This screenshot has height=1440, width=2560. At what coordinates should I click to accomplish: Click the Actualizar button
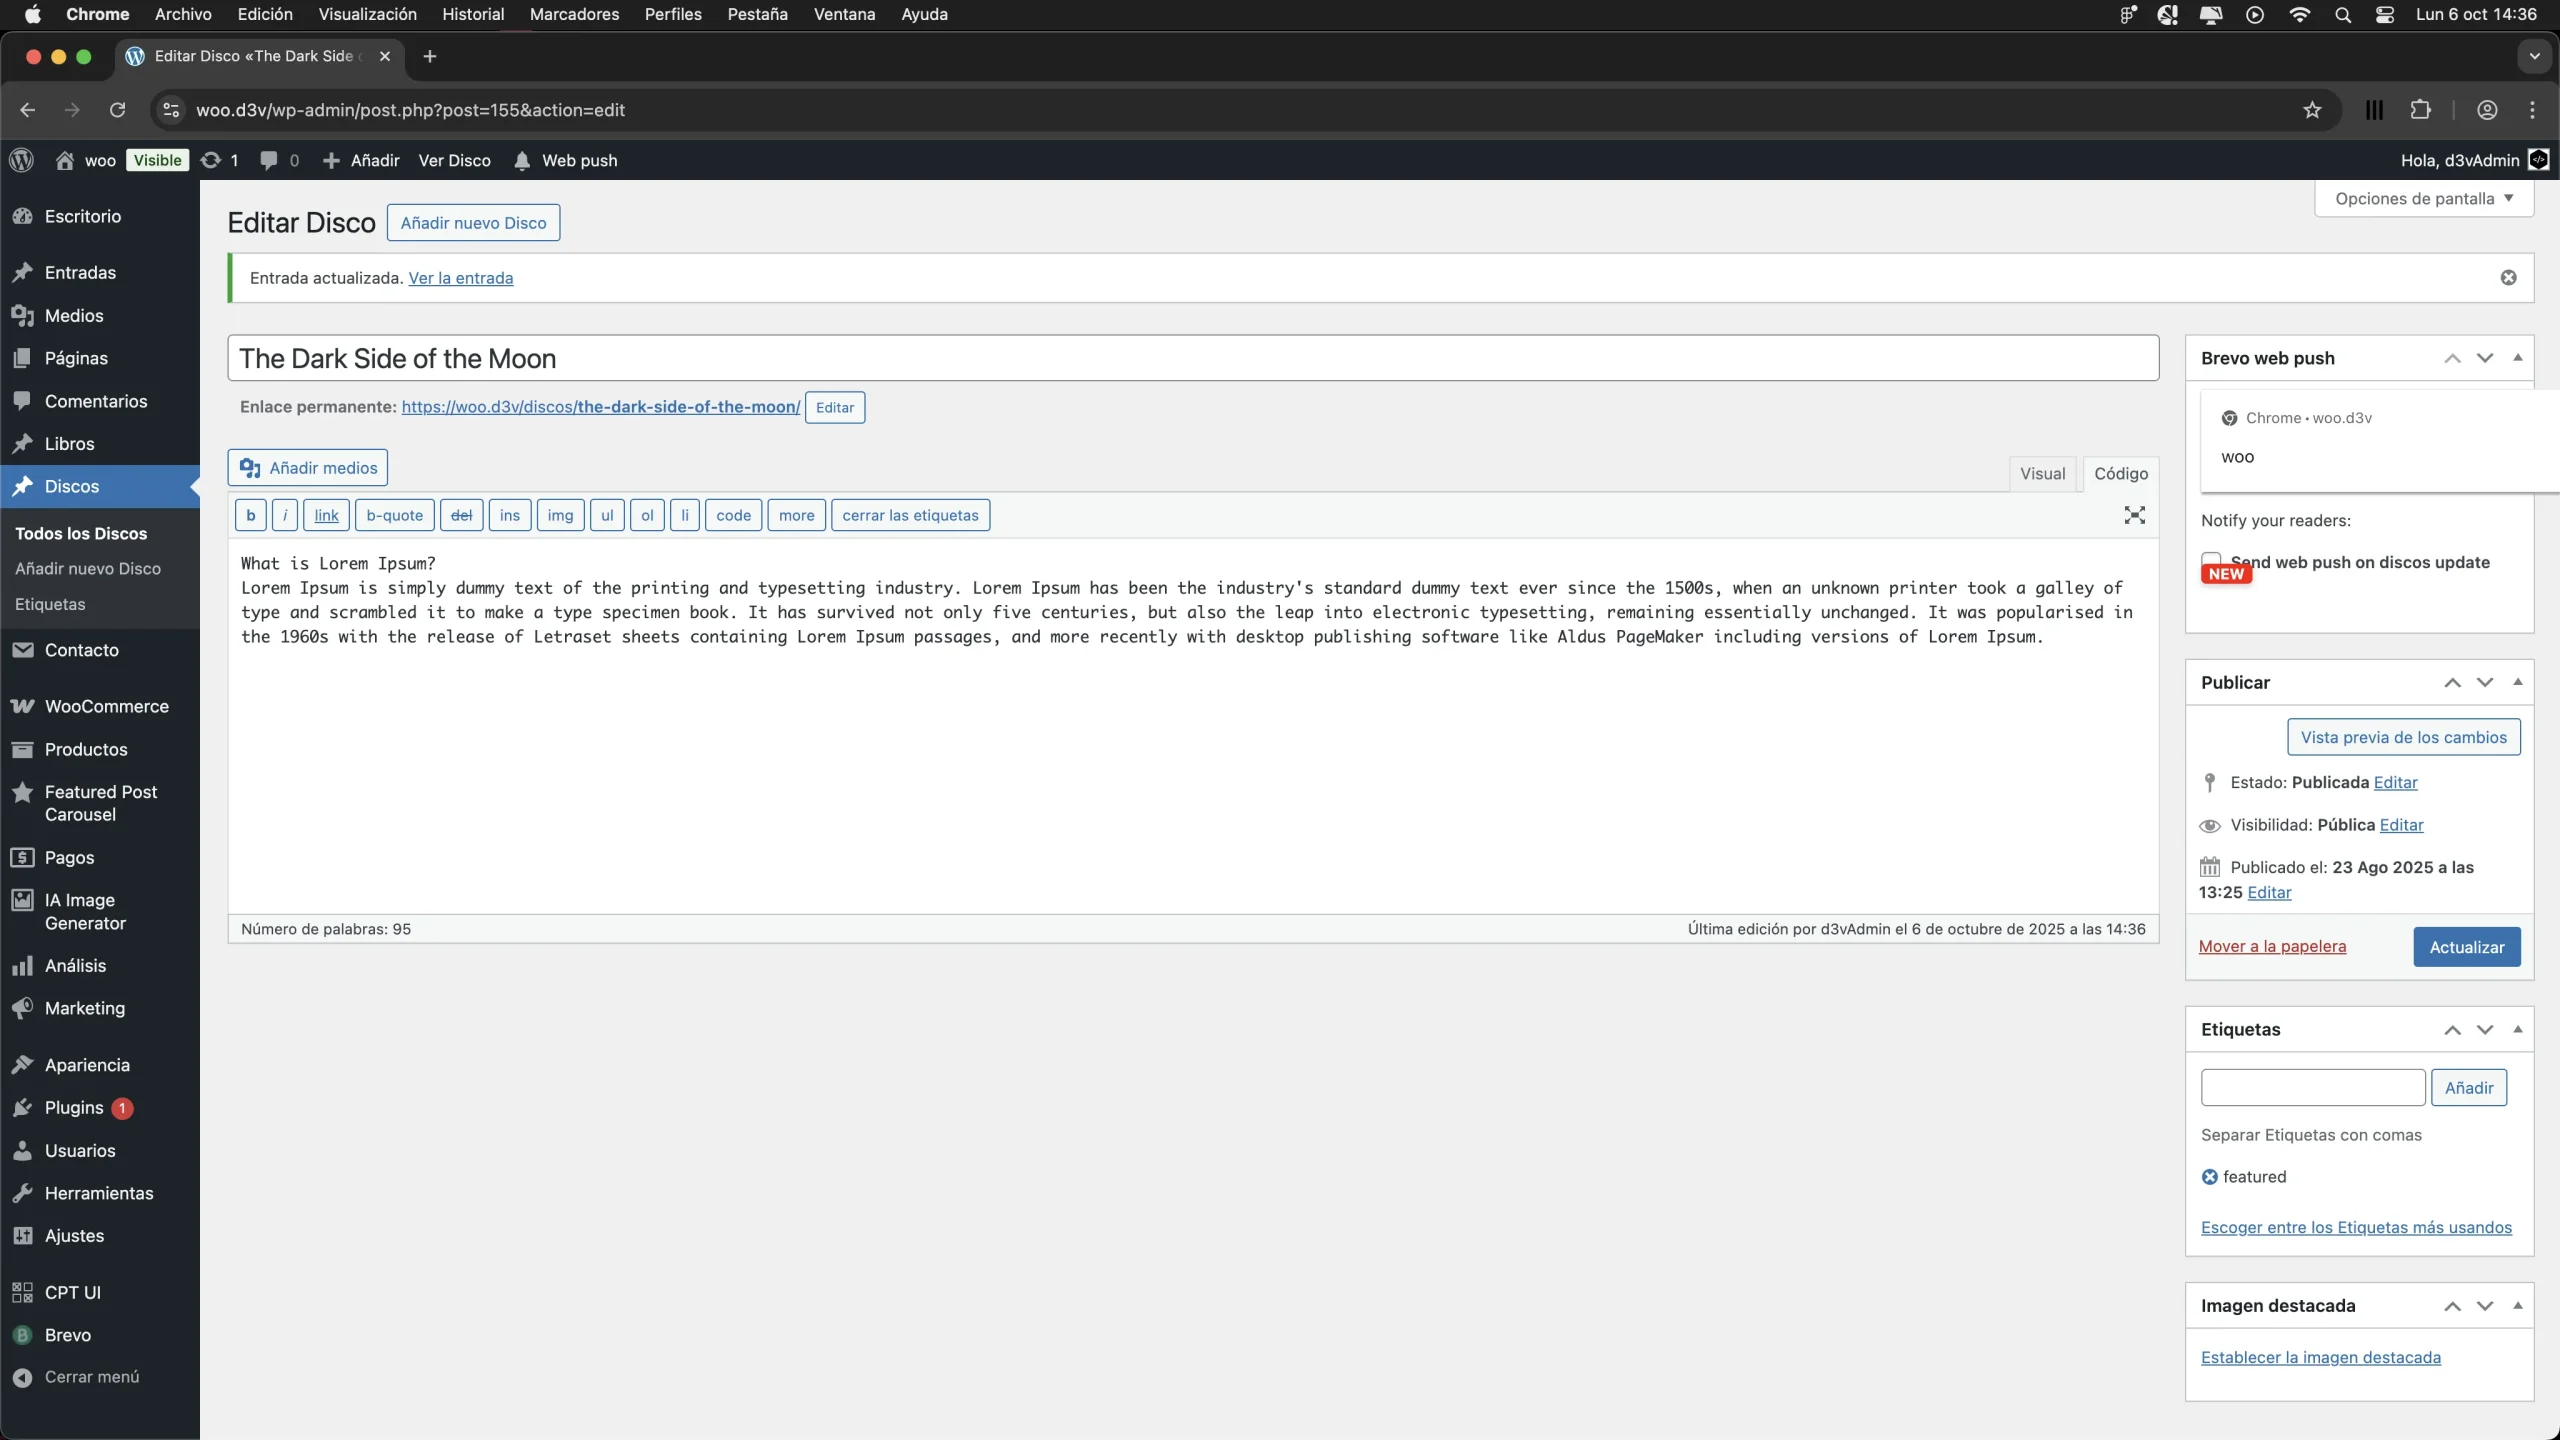(x=2467, y=947)
